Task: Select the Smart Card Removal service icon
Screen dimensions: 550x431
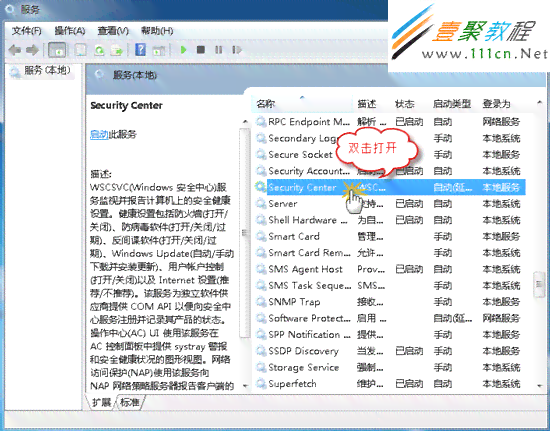Action: (261, 252)
